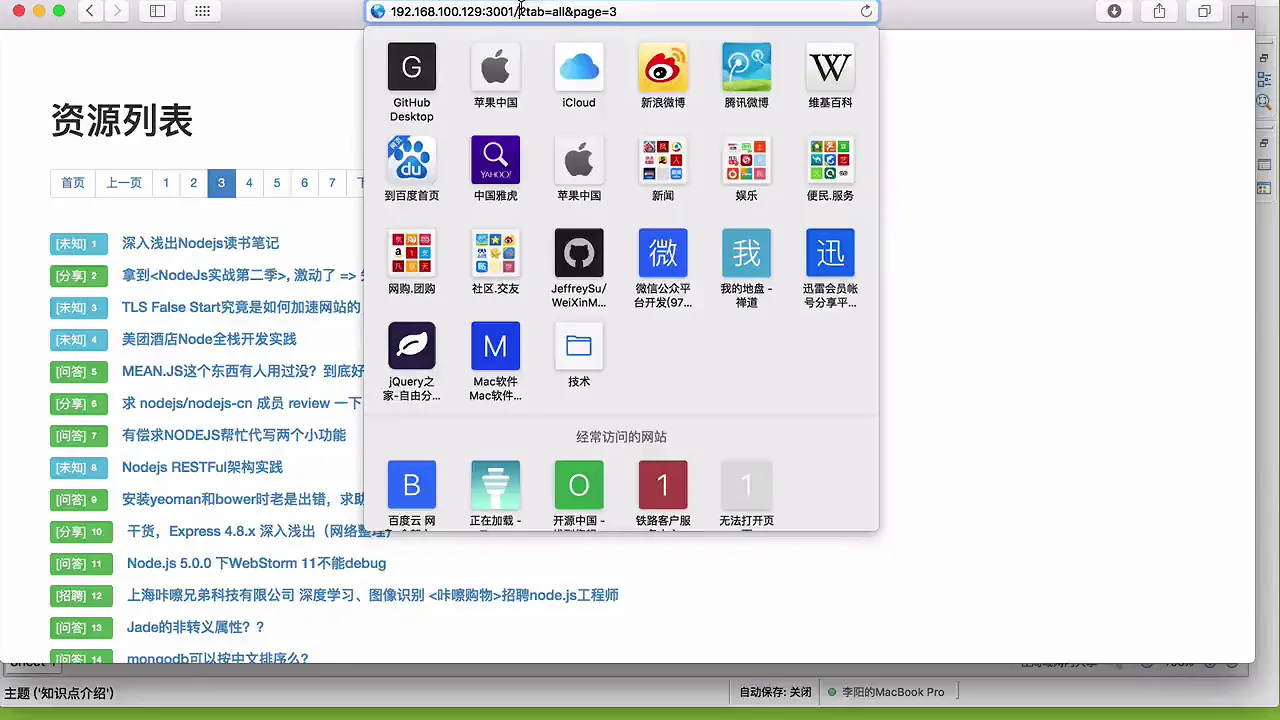Open the 腾讯微博 favorite icon
1280x720 pixels.
coord(747,67)
